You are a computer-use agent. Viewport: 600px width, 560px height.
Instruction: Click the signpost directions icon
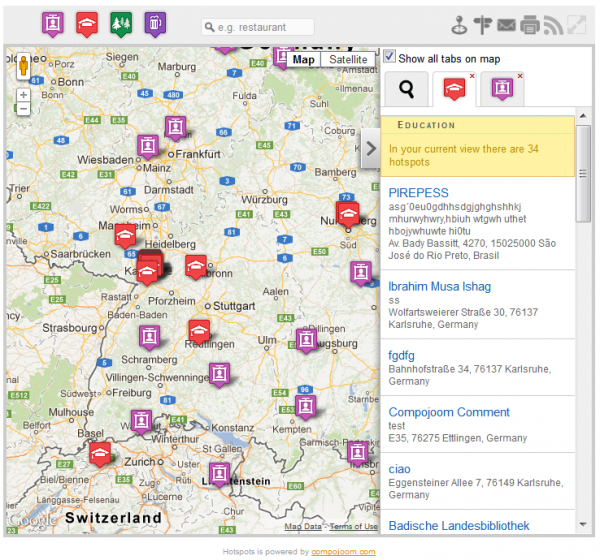coord(483,26)
